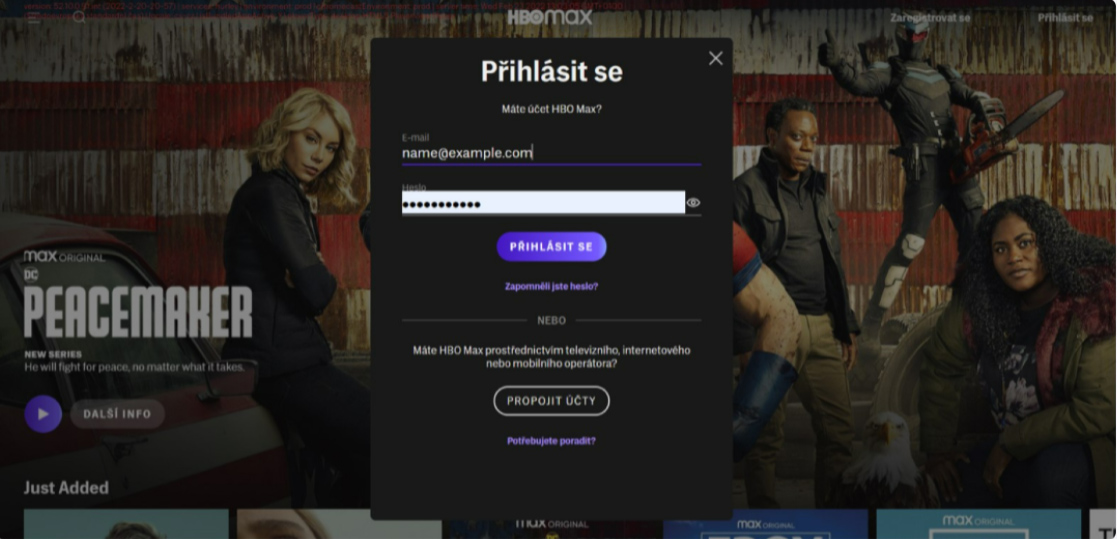Click the Just Added section heading
Screen dimensions: 1117x539
66,488
